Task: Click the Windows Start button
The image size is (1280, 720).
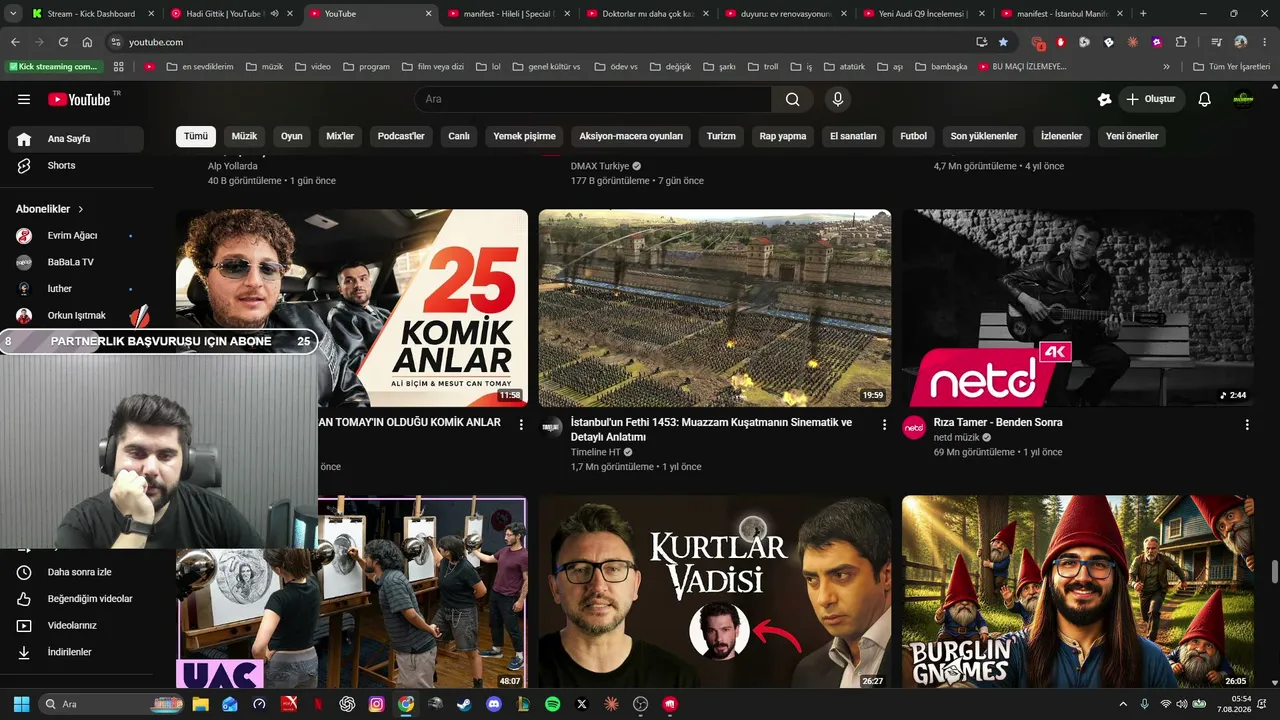Action: [21, 704]
